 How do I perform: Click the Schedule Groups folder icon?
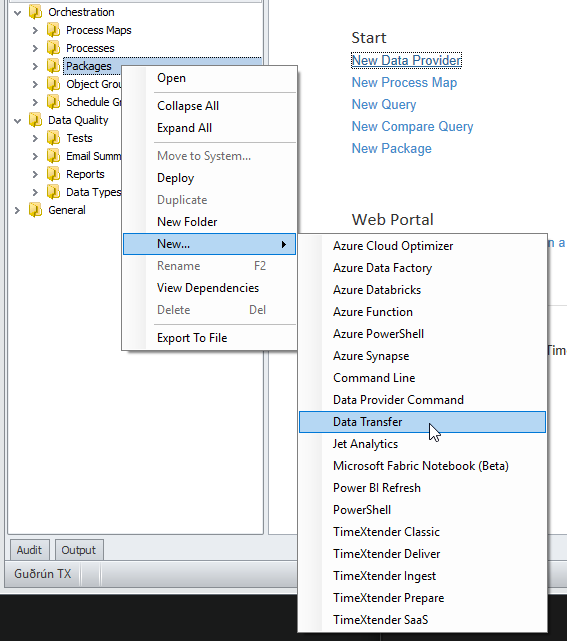54,102
